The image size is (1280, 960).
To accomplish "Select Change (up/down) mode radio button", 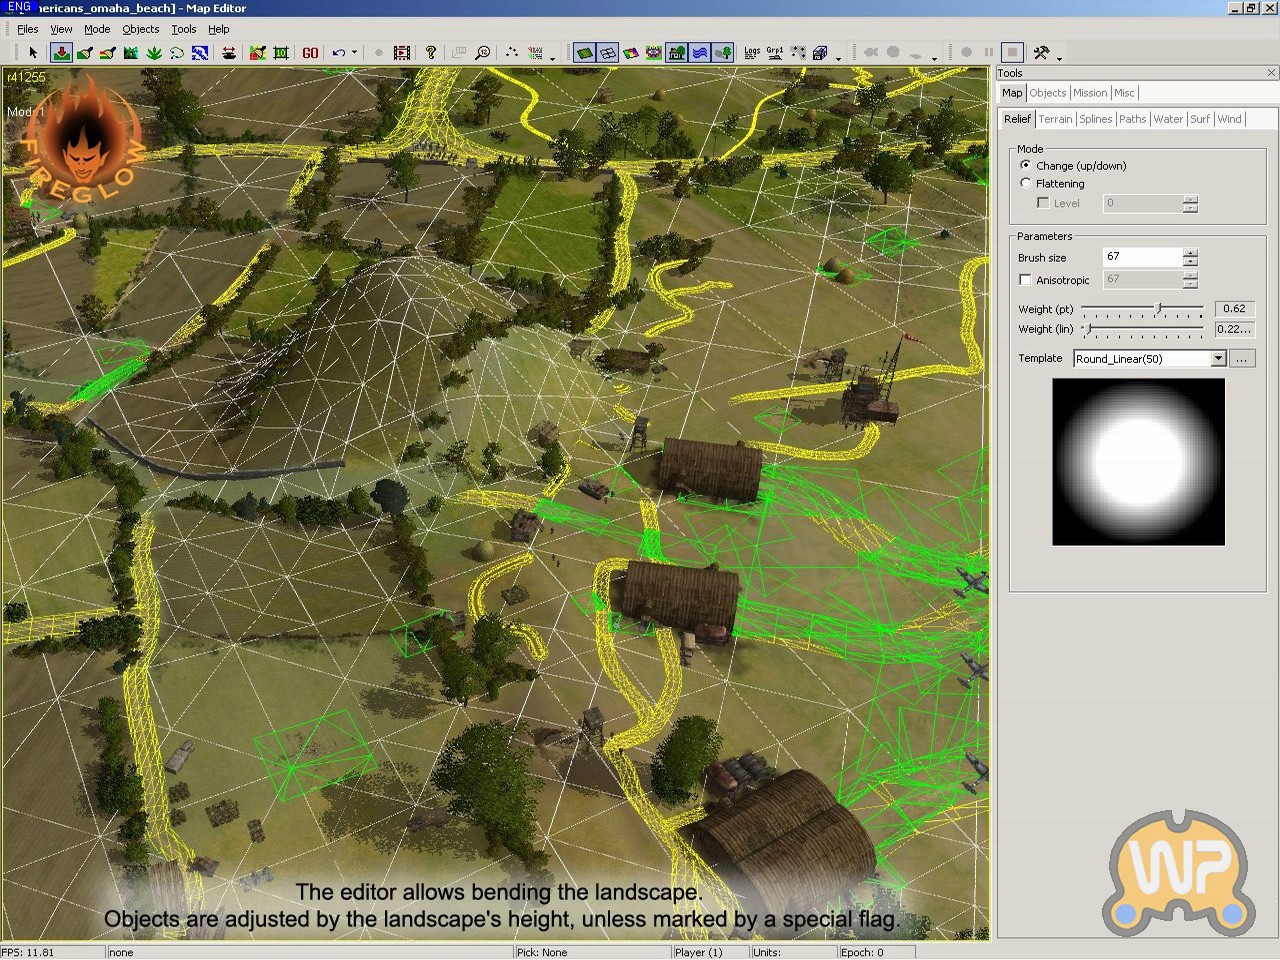I will click(x=1026, y=165).
